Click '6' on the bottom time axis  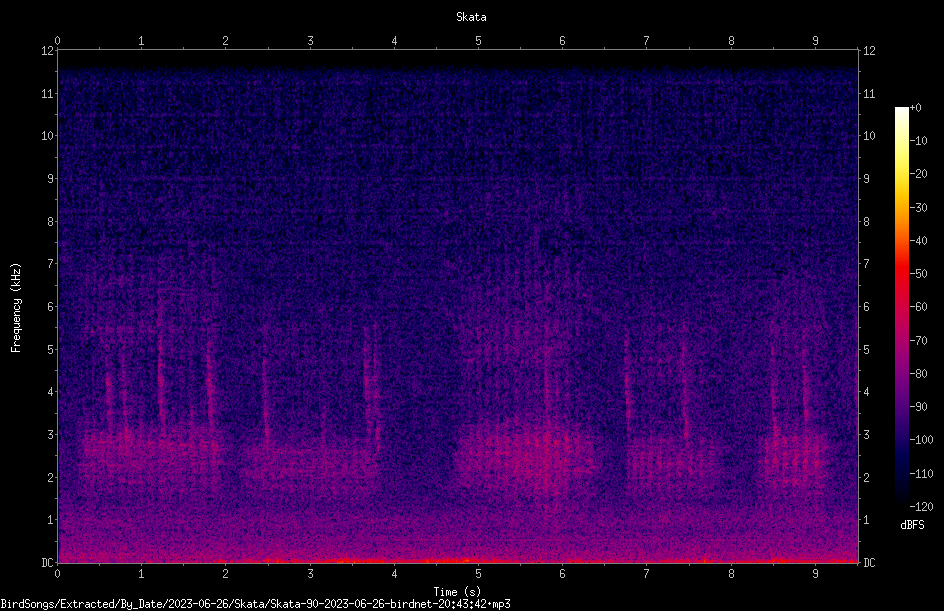pyautogui.click(x=562, y=574)
